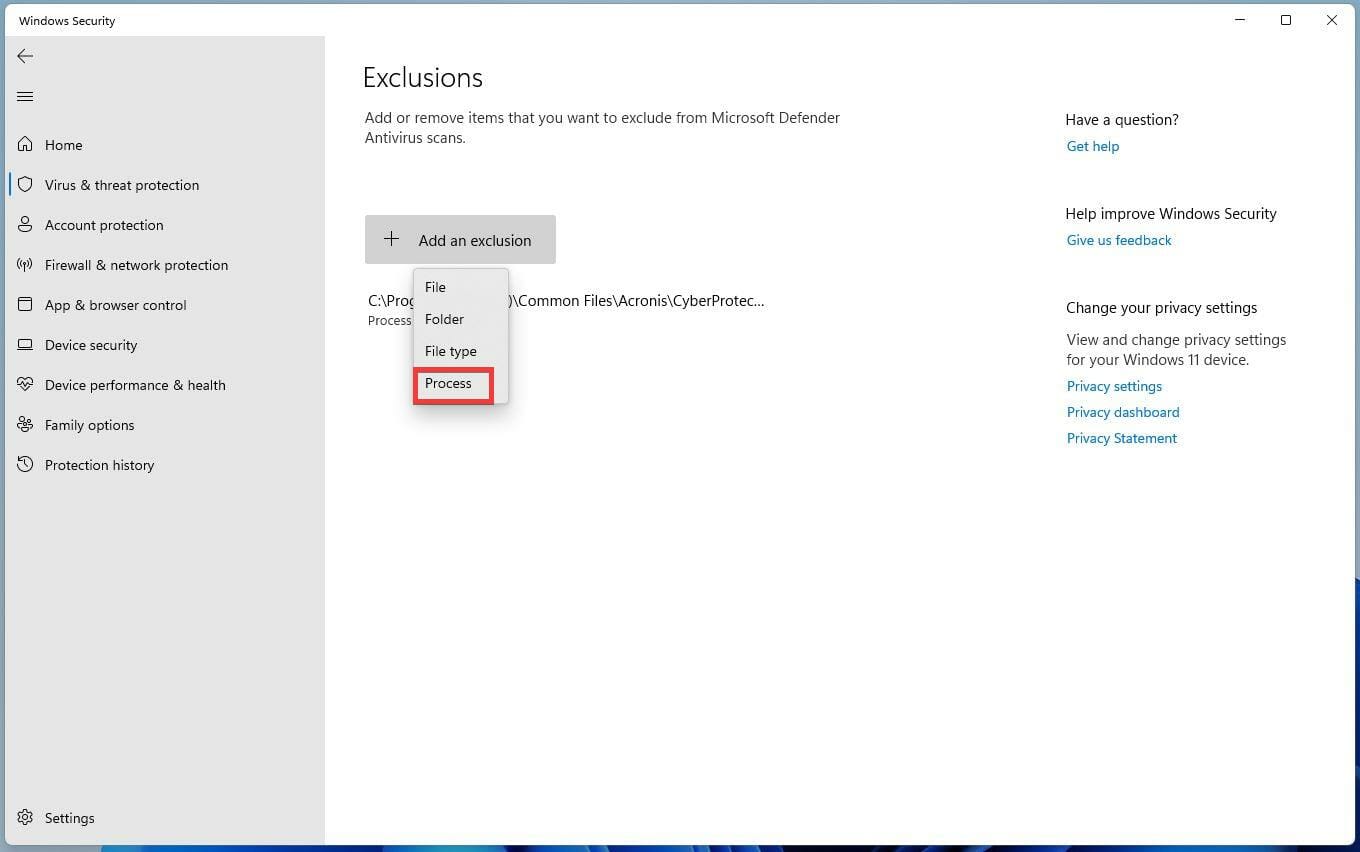Click the Home house icon
This screenshot has height=852, width=1360.
tap(25, 144)
